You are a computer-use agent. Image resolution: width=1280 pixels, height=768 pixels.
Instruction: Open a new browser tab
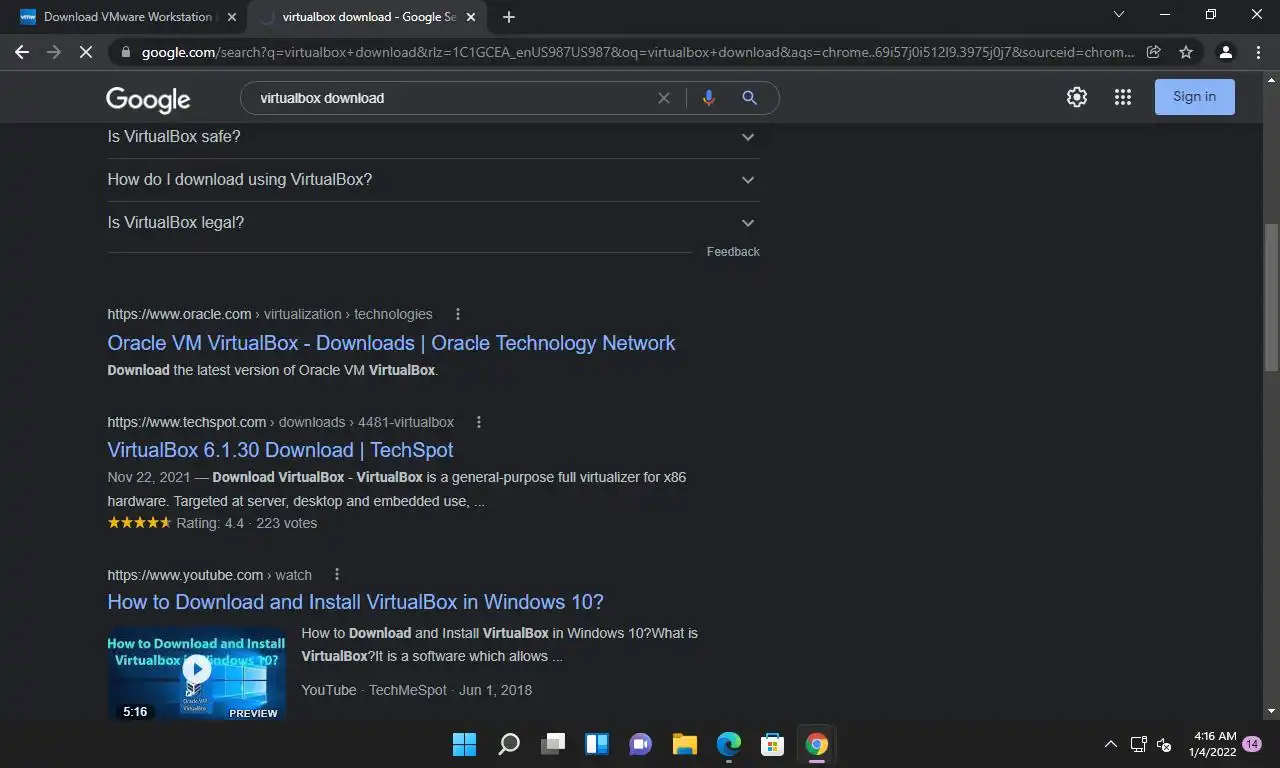click(509, 17)
